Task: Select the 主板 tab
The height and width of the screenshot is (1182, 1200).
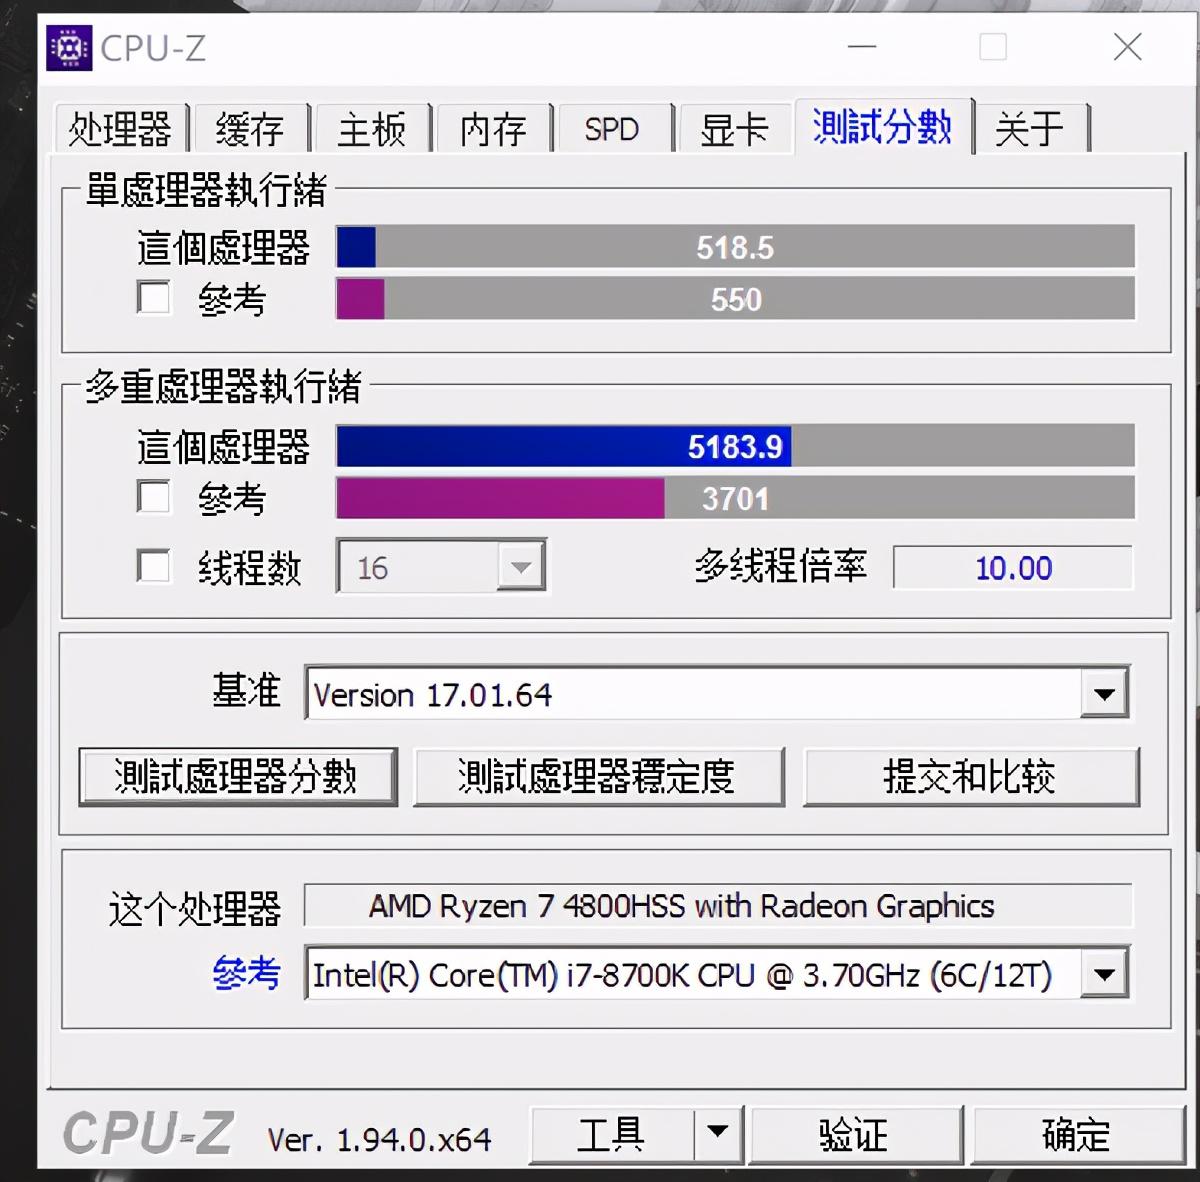Action: (372, 129)
